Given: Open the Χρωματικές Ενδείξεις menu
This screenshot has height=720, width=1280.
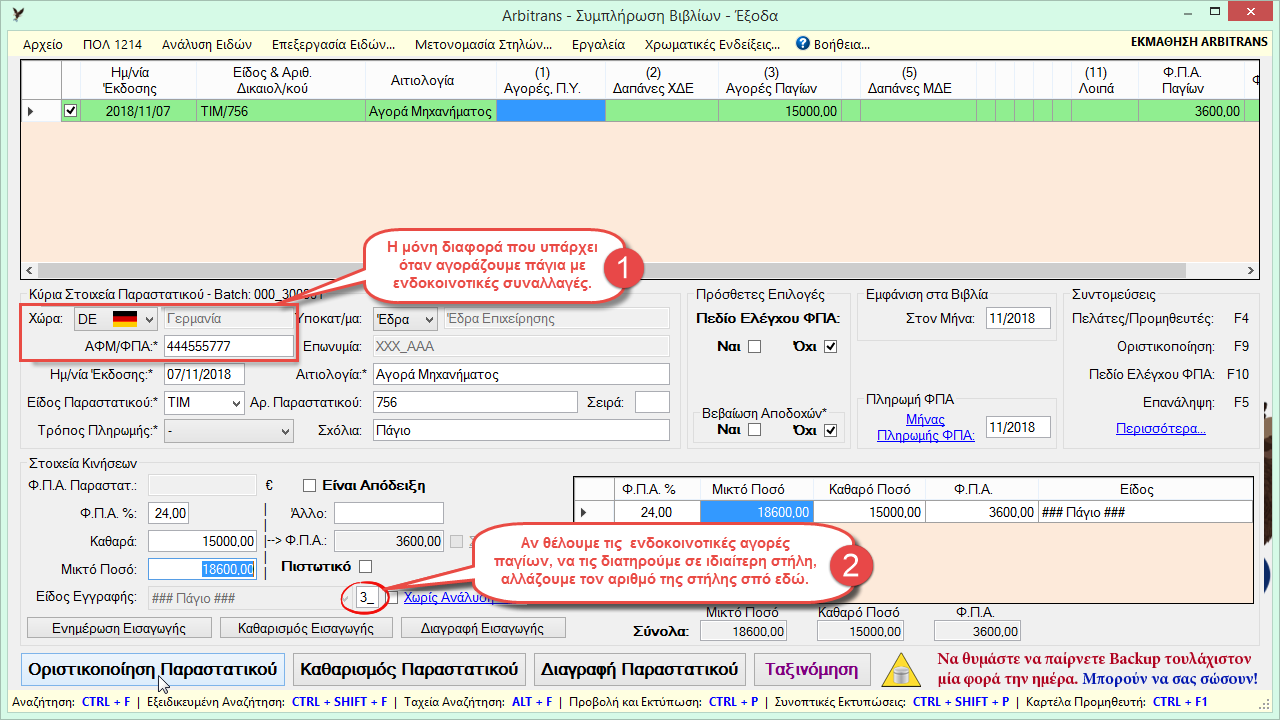Looking at the screenshot, I should tap(713, 44).
